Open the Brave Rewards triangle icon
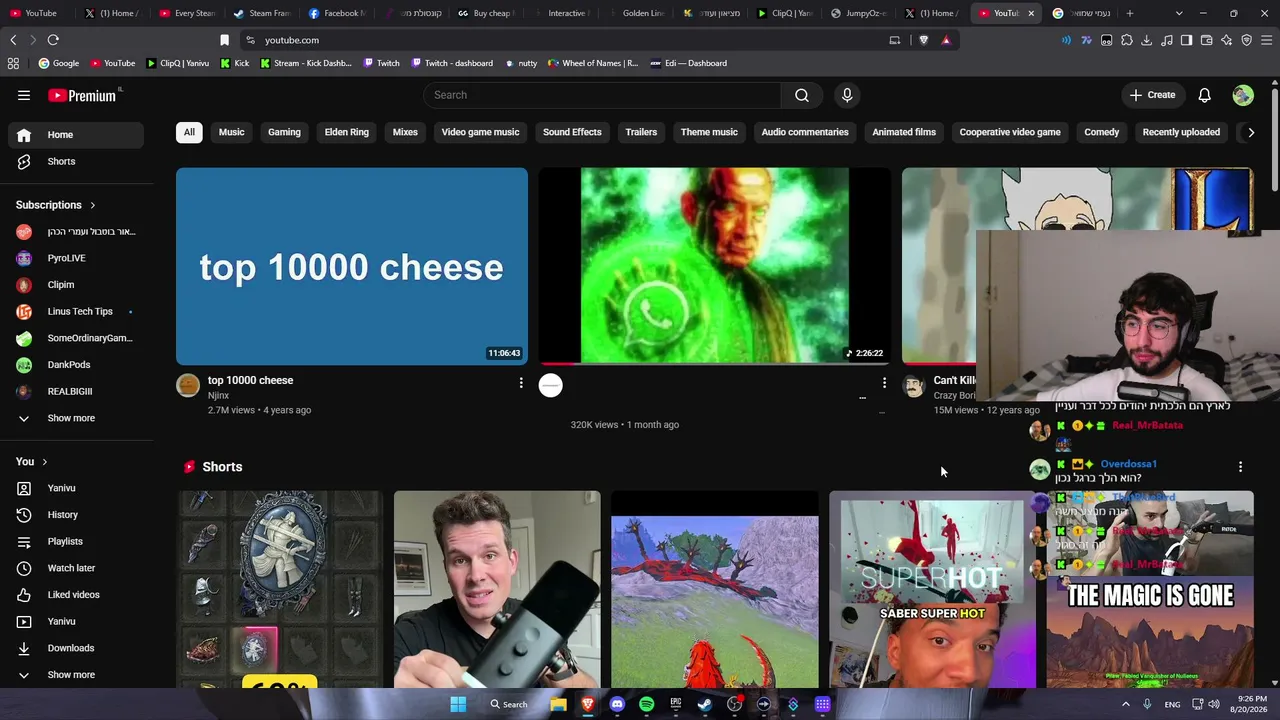 [x=946, y=40]
